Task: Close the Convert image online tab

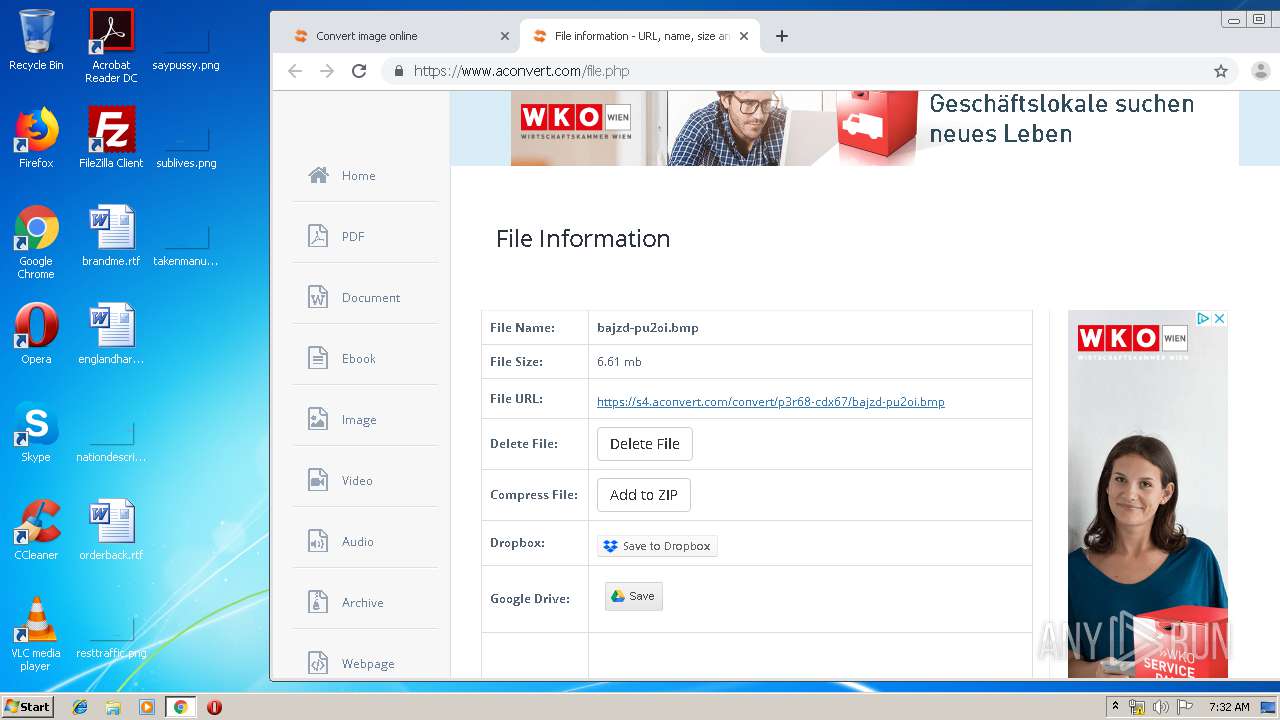Action: (x=505, y=36)
